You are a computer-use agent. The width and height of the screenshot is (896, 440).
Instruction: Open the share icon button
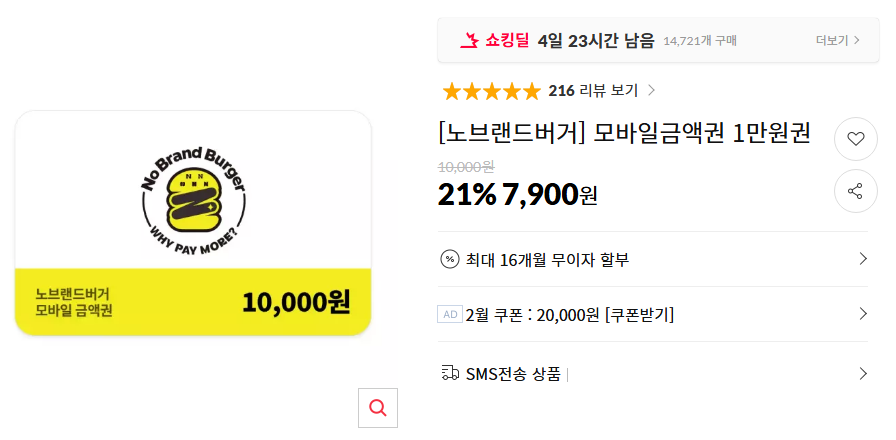[855, 191]
